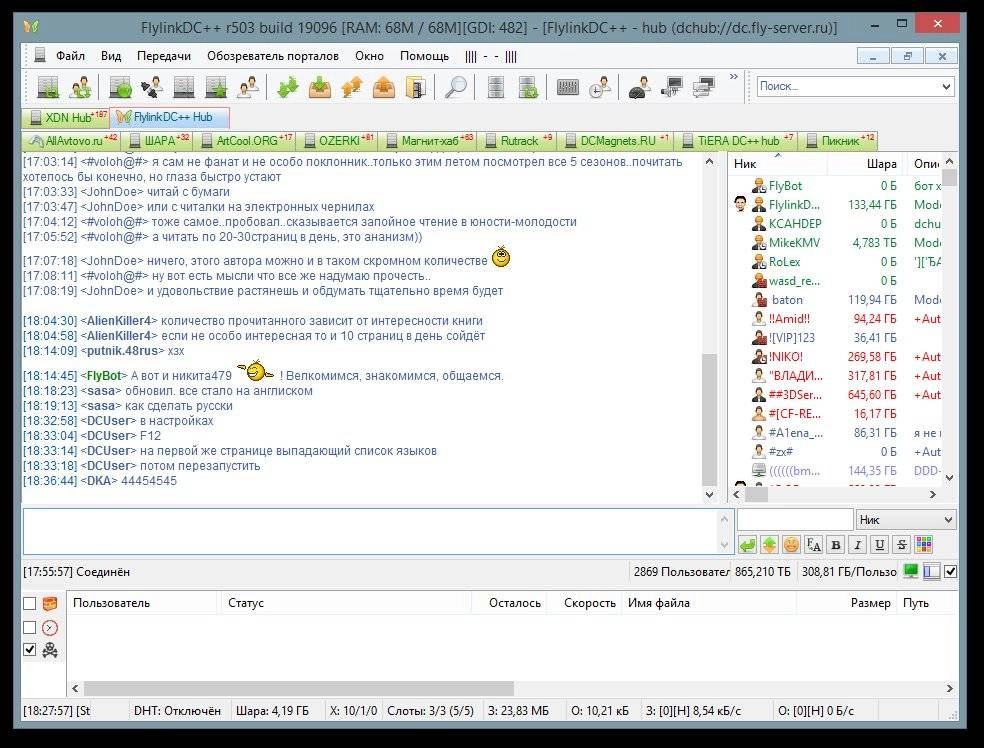Viewport: 984px width, 748px height.
Task: Click the server with green globe icon
Action: pos(120,87)
